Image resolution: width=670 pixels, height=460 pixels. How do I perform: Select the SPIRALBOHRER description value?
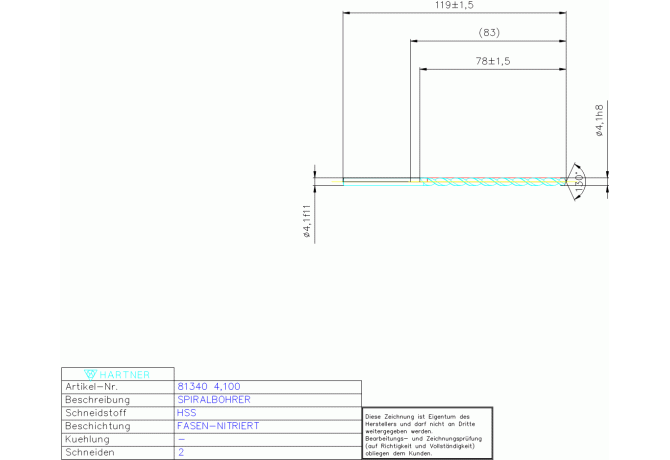(213, 399)
